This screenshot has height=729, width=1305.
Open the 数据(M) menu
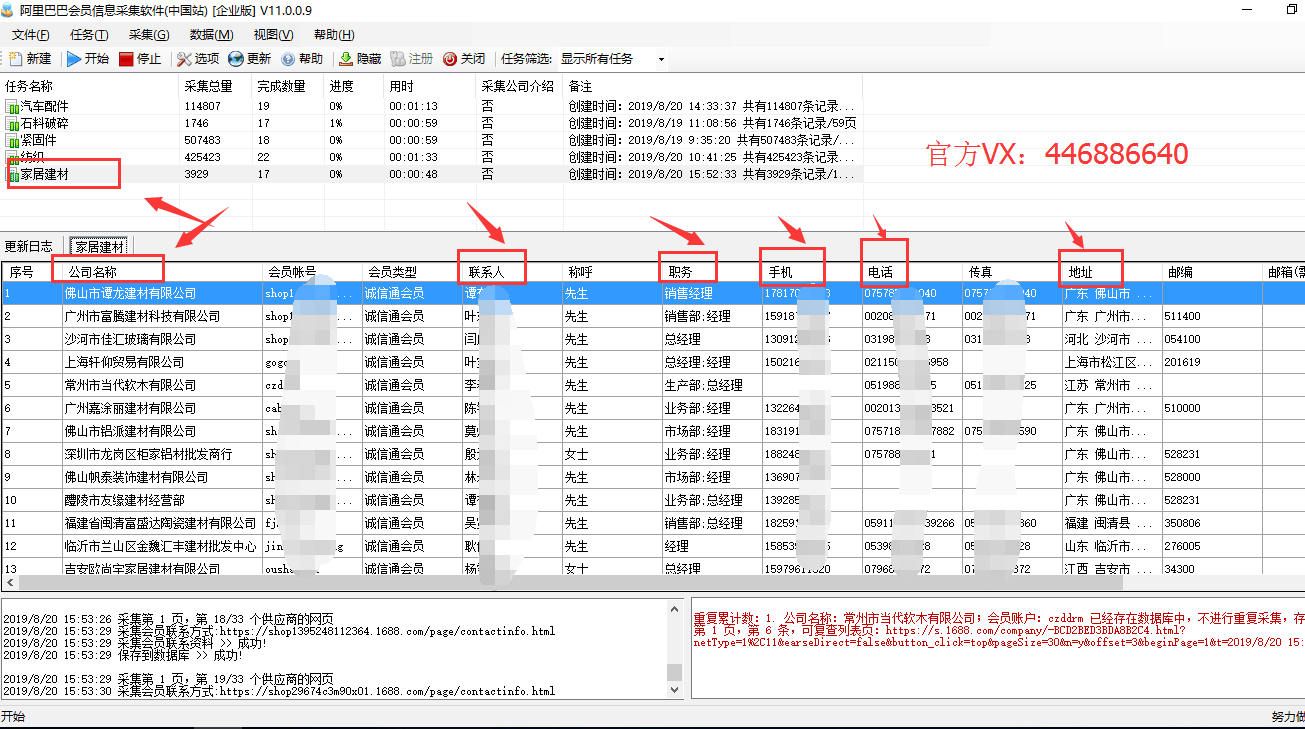click(x=211, y=35)
